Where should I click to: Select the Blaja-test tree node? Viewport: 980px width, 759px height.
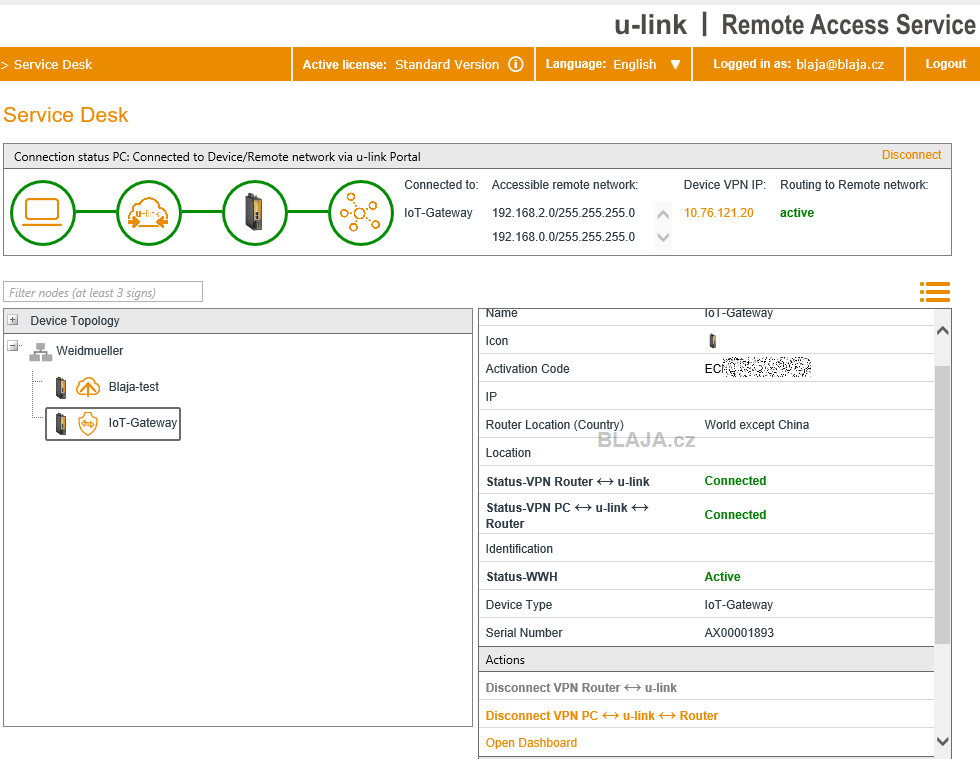point(134,387)
